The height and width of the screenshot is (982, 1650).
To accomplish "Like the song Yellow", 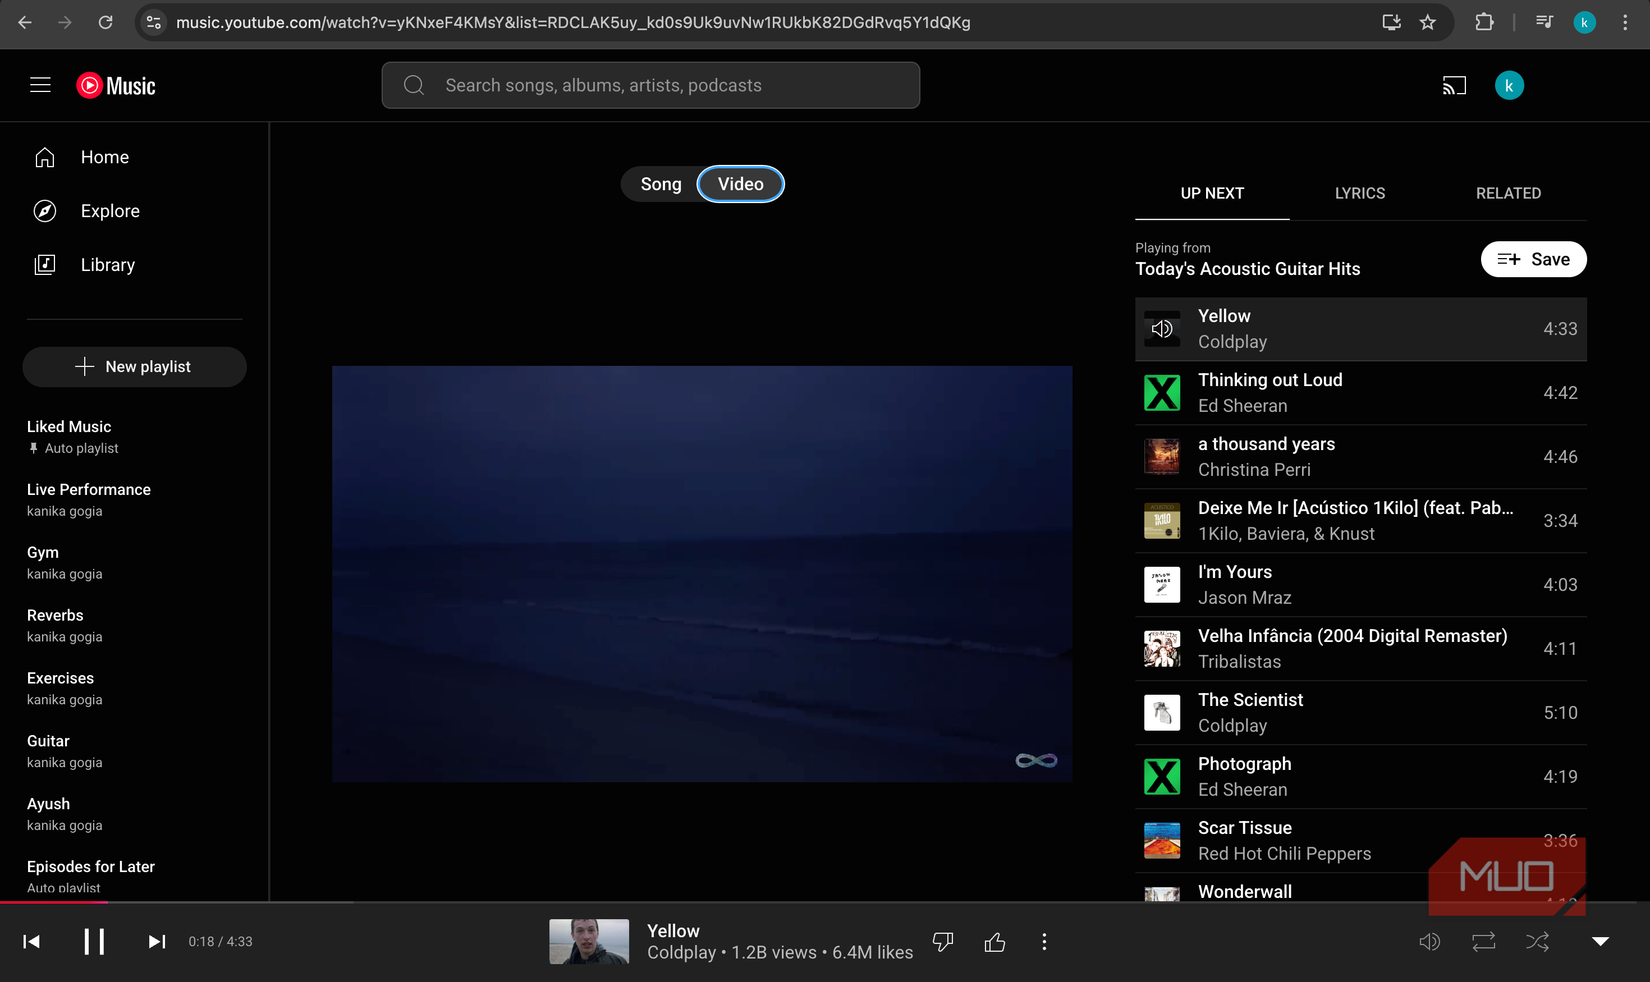I will [995, 942].
